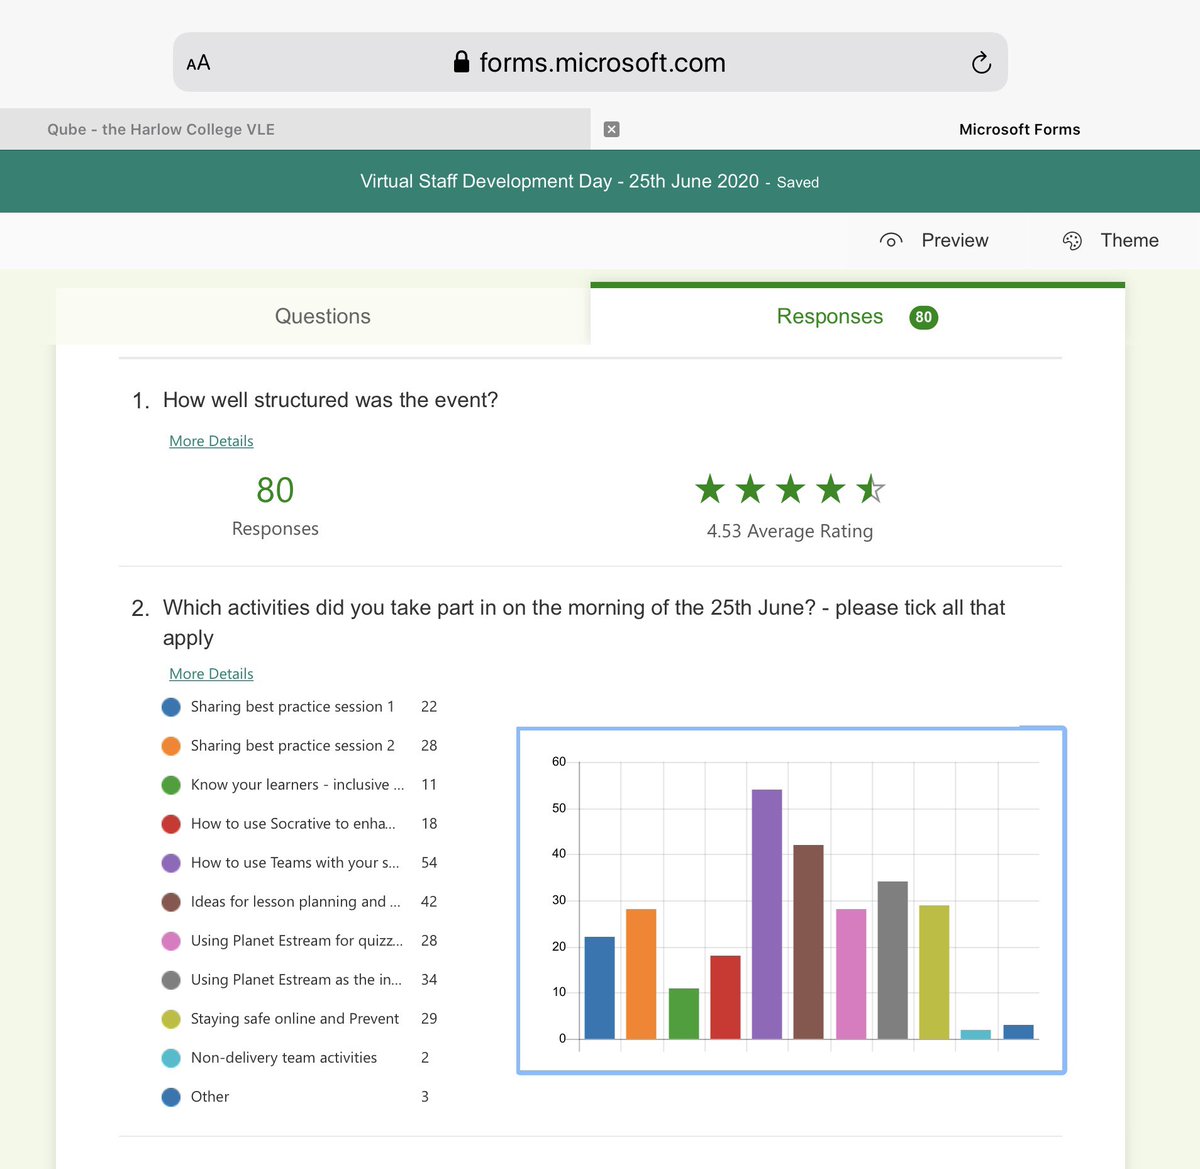
Task: Click the 80 responses count badge
Action: [x=923, y=317]
